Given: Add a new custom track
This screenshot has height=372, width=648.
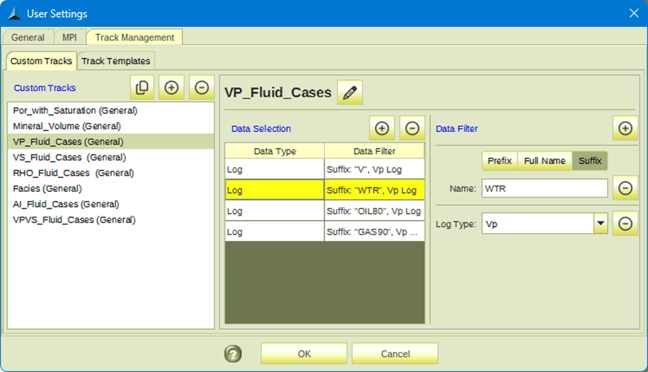Looking at the screenshot, I should [x=172, y=87].
